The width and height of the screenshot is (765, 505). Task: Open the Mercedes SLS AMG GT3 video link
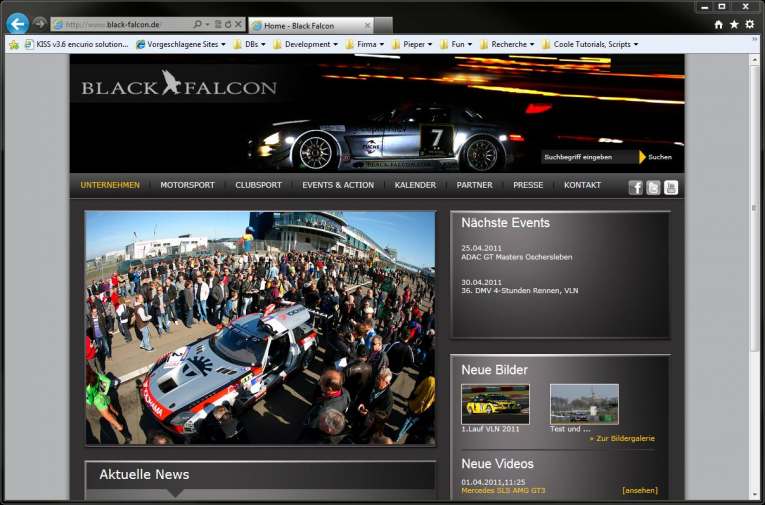point(503,490)
